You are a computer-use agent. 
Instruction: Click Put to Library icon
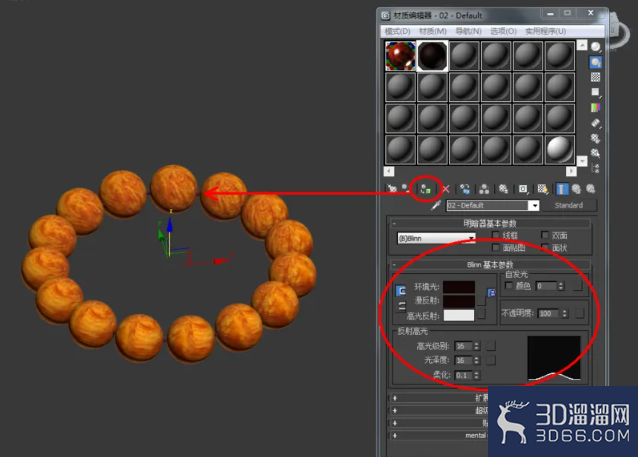tap(504, 189)
